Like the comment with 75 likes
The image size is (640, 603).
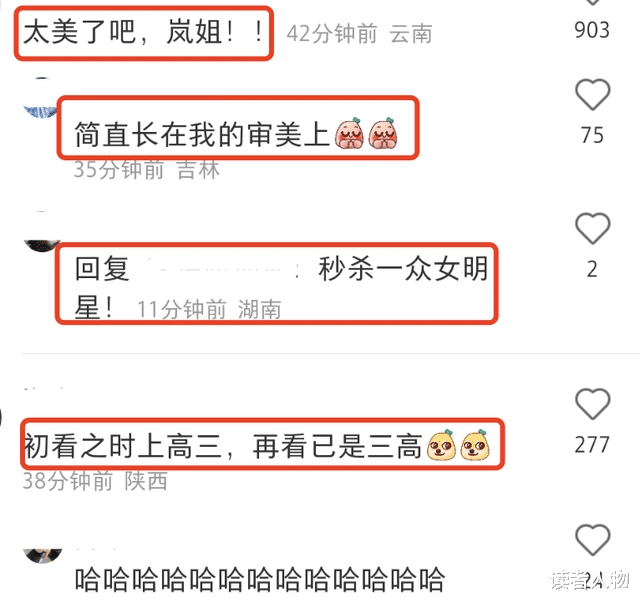click(x=593, y=95)
